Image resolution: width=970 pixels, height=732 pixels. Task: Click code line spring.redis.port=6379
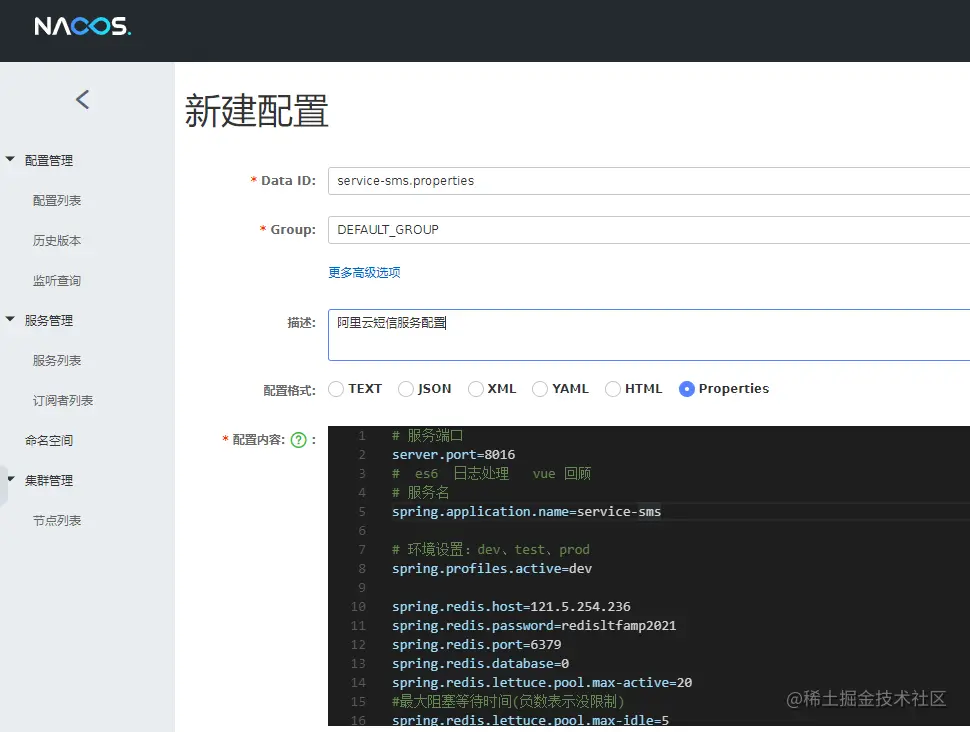coord(476,645)
